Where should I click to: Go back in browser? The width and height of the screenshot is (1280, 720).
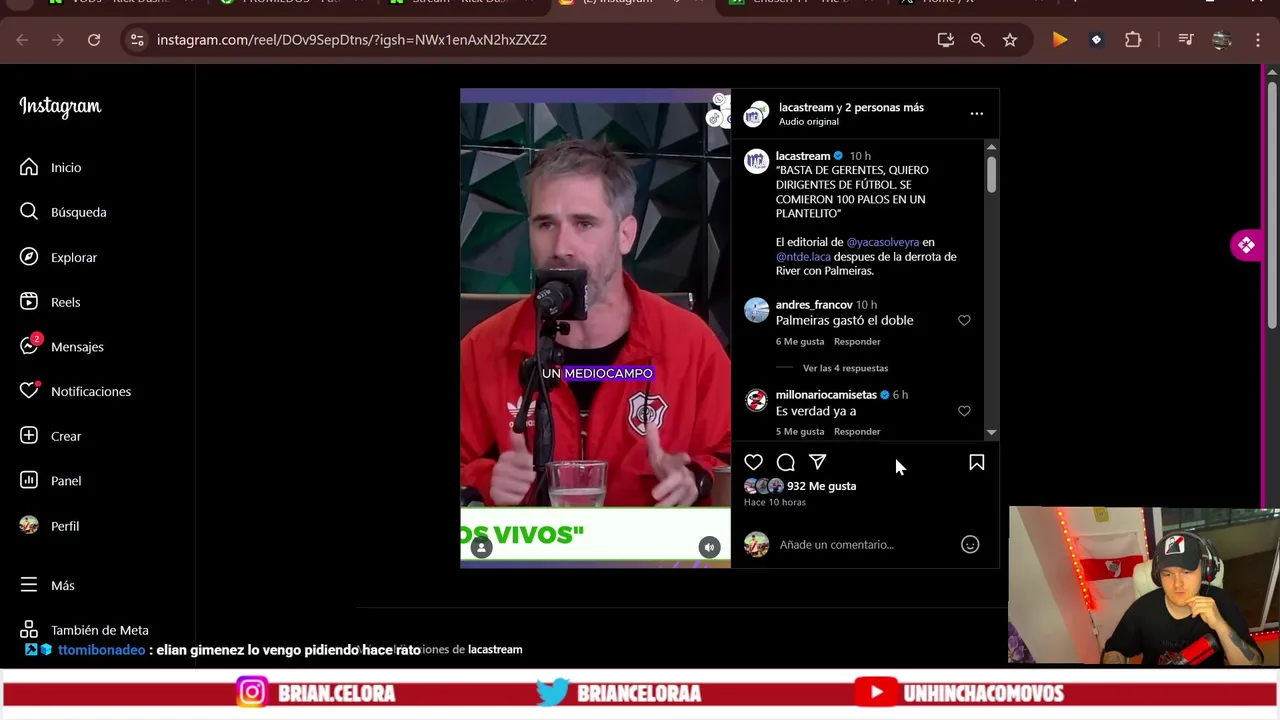[22, 40]
